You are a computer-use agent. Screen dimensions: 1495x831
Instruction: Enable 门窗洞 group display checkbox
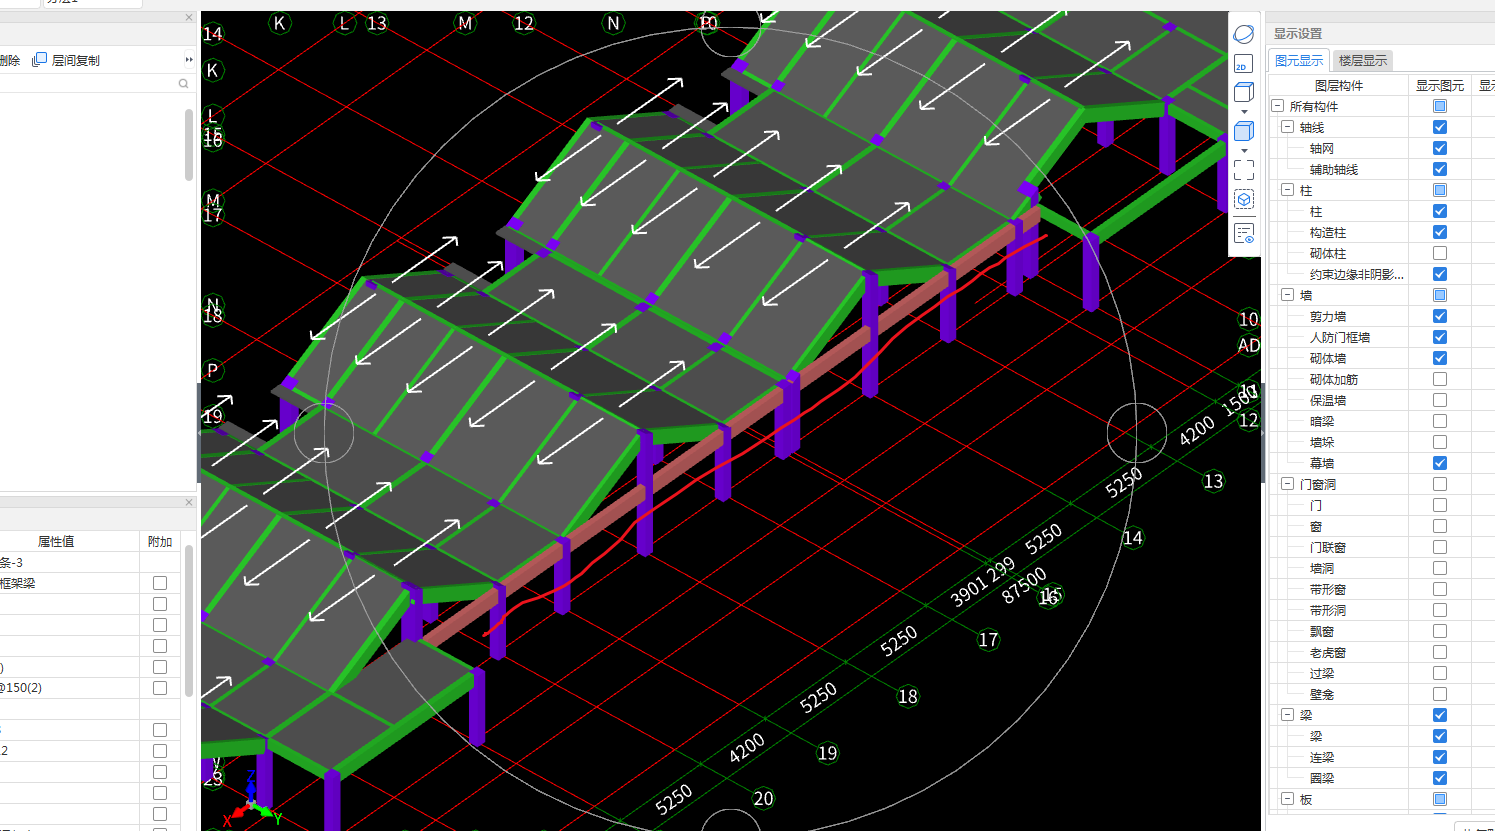coord(1440,484)
